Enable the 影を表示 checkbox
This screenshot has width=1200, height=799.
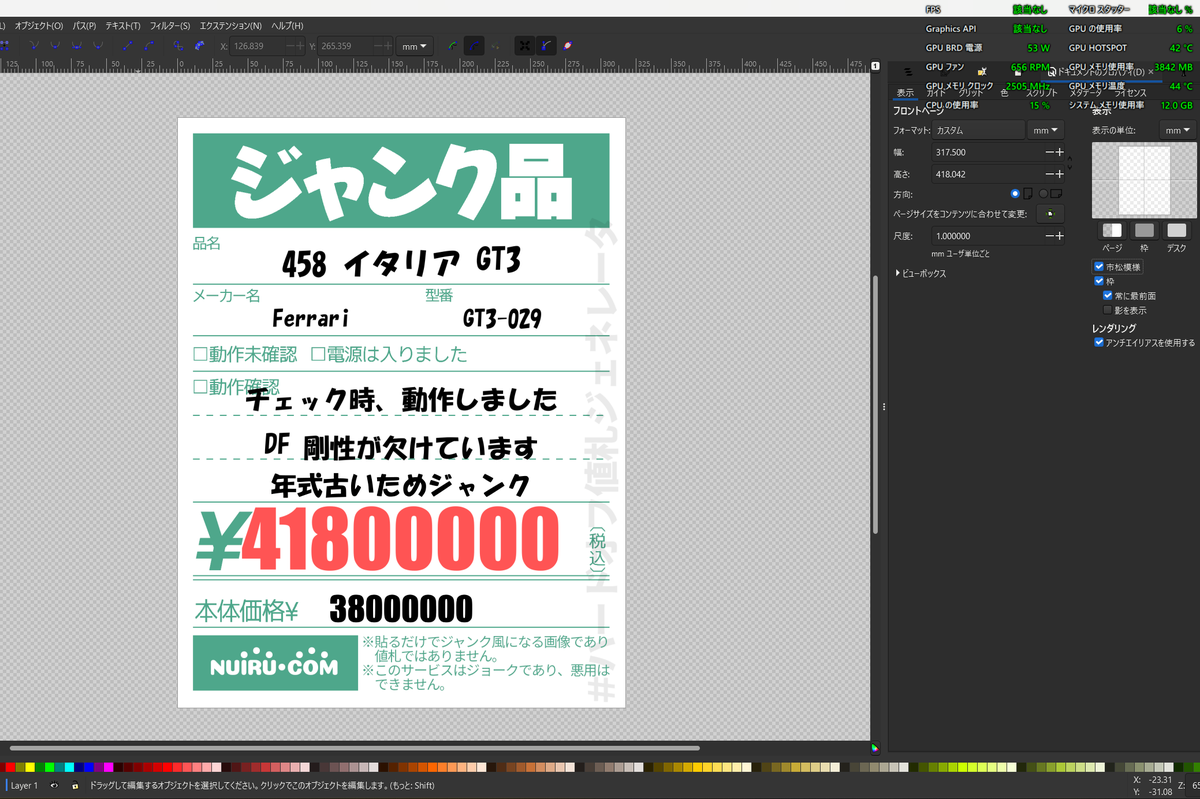point(1108,310)
